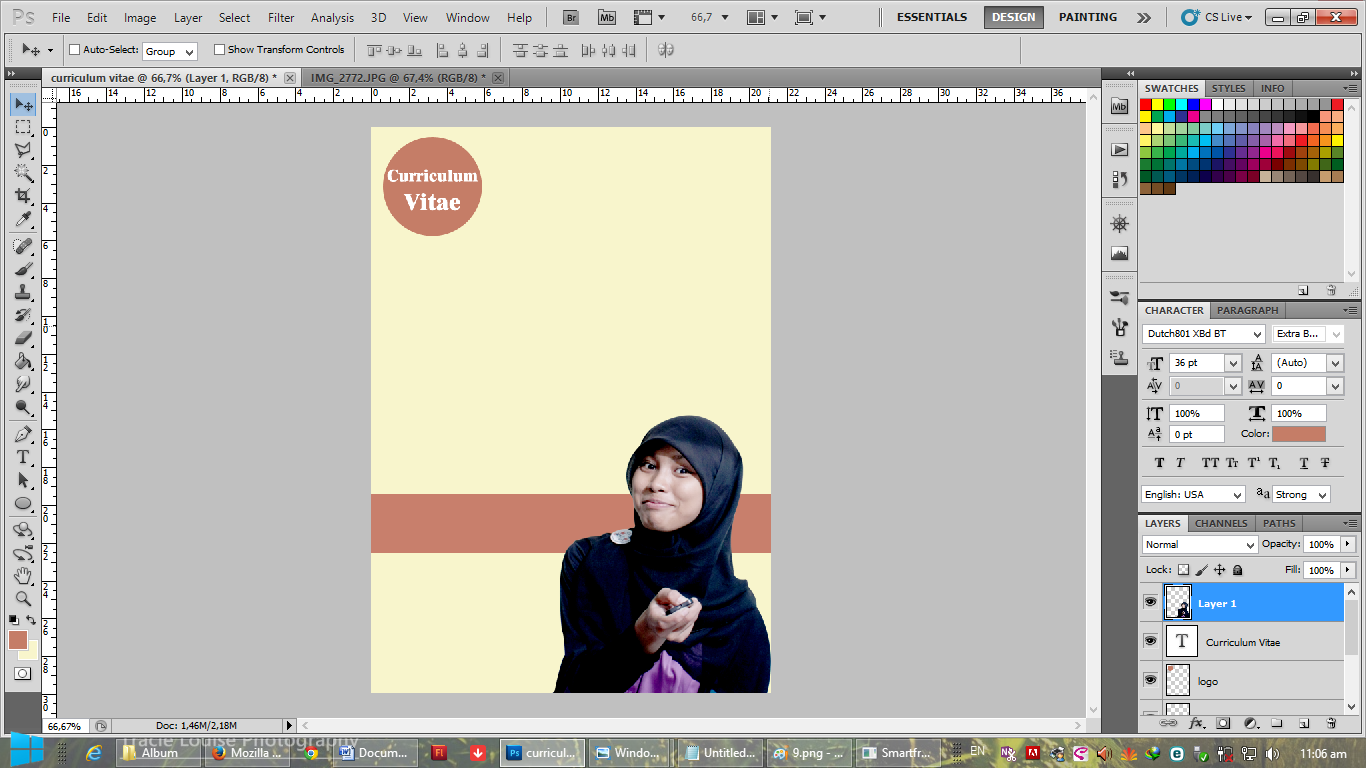Image resolution: width=1366 pixels, height=768 pixels.
Task: Click the CS Live button
Action: [x=1216, y=17]
